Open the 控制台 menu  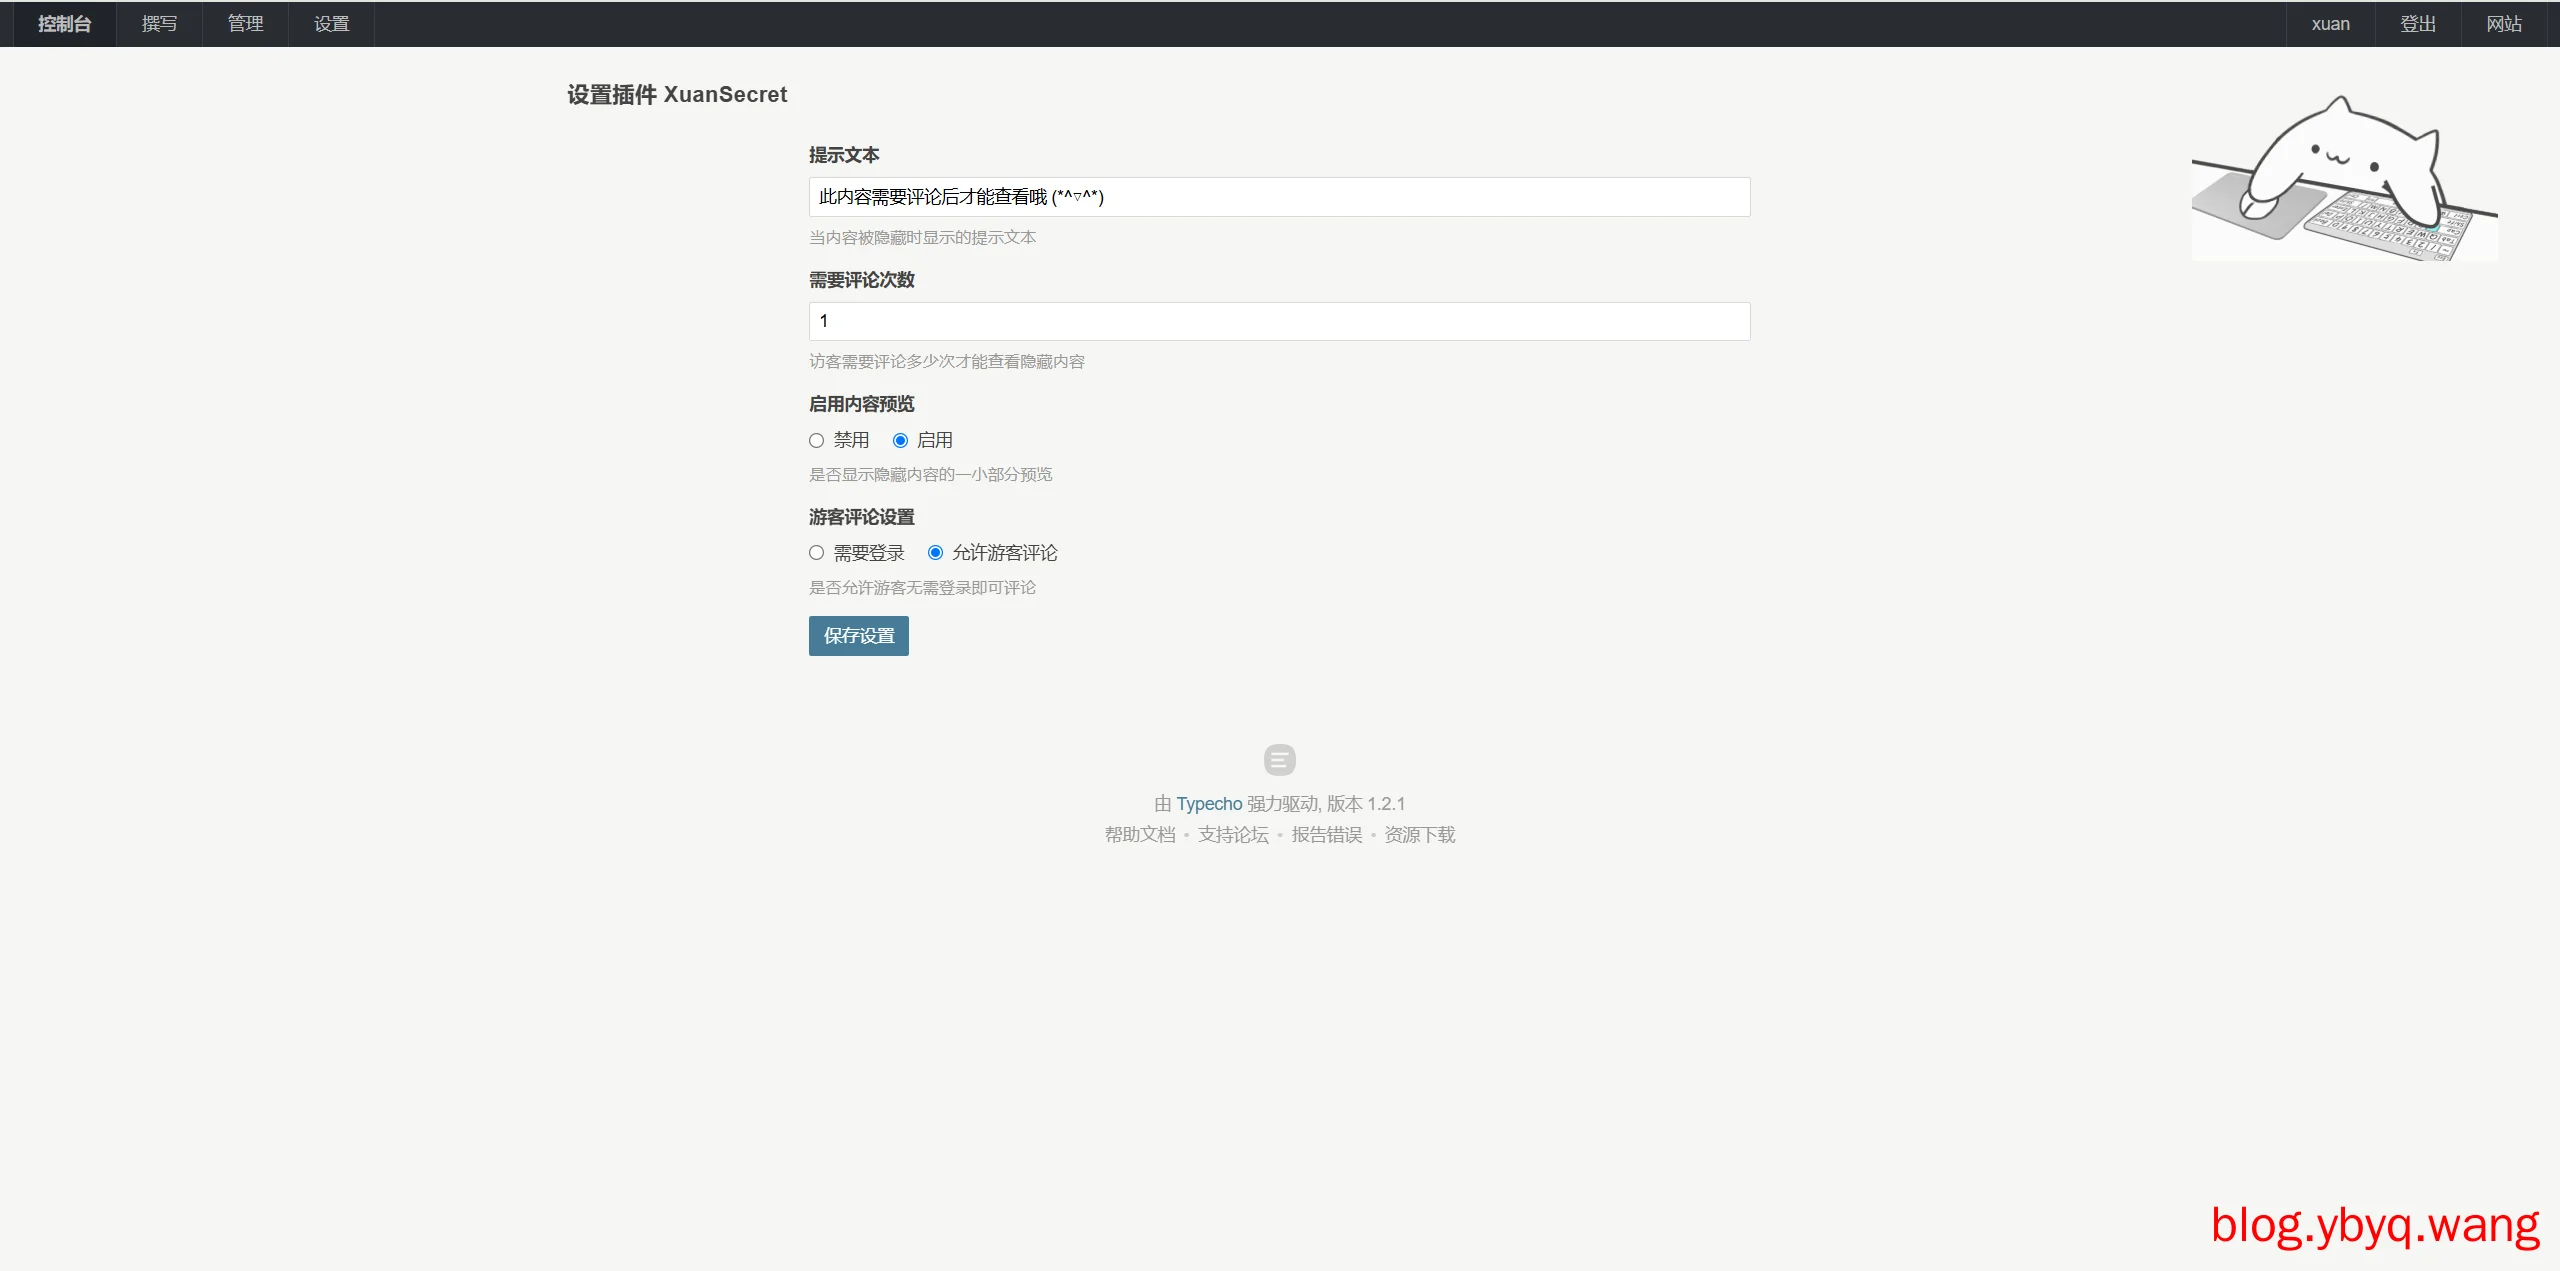[x=64, y=24]
